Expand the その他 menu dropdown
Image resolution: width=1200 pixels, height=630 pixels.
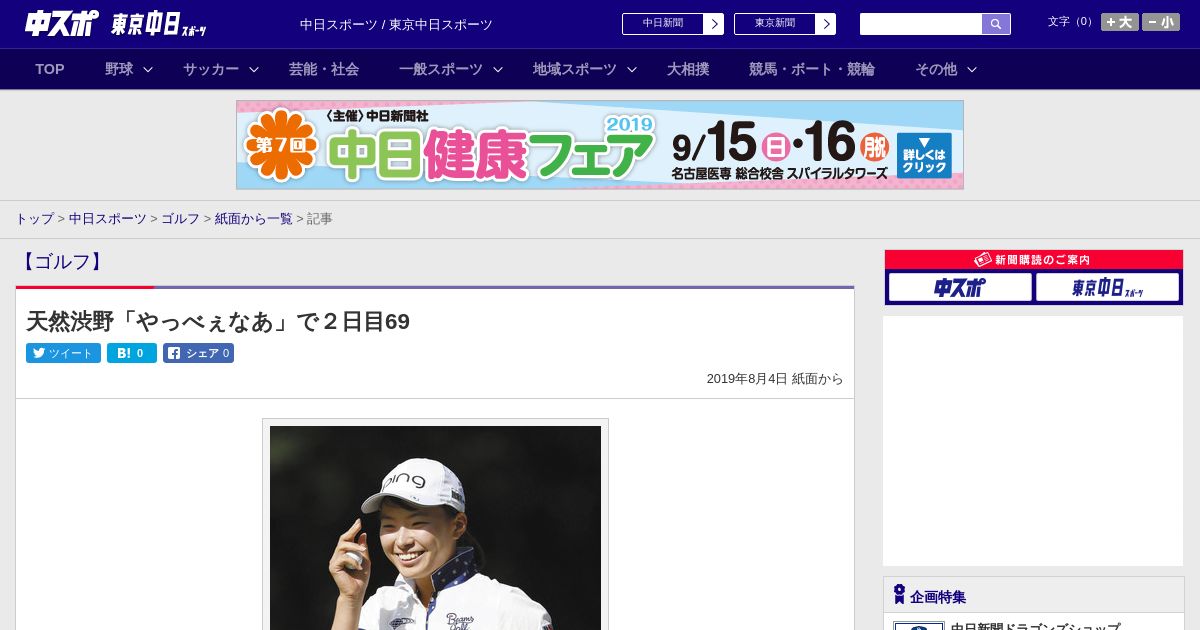click(x=946, y=69)
